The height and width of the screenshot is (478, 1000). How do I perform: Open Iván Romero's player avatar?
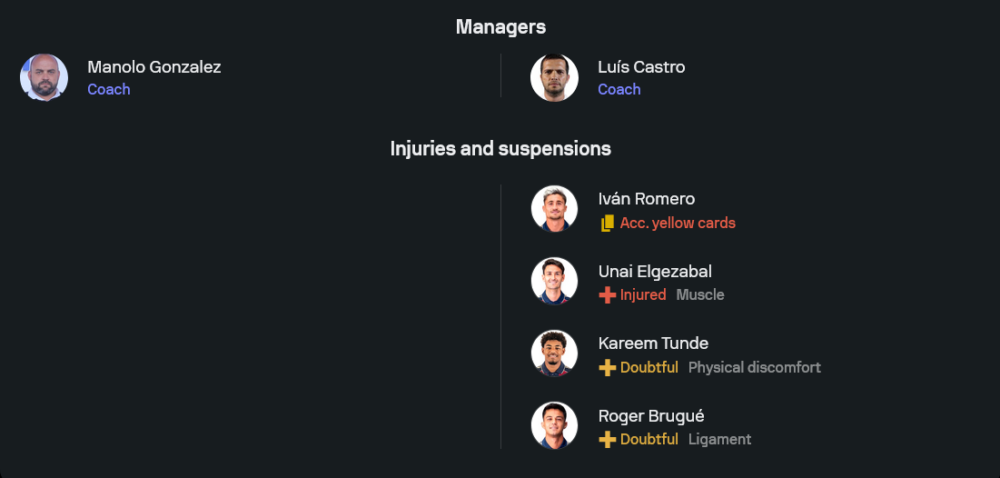point(554,210)
